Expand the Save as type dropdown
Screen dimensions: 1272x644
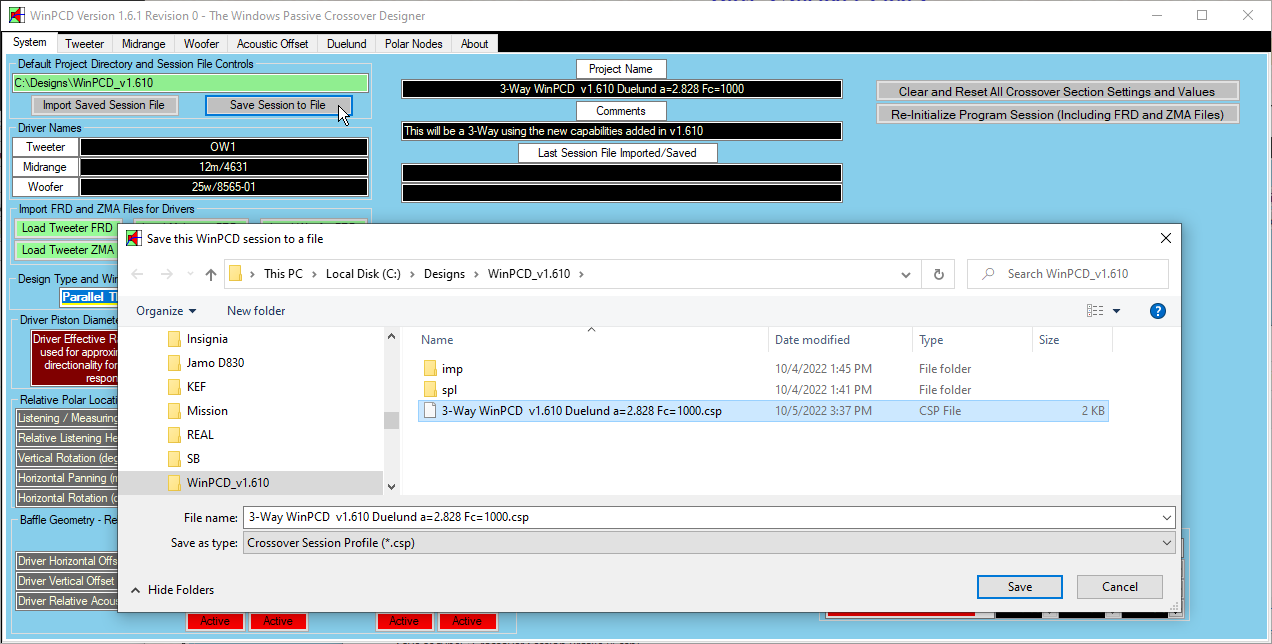coord(1167,543)
